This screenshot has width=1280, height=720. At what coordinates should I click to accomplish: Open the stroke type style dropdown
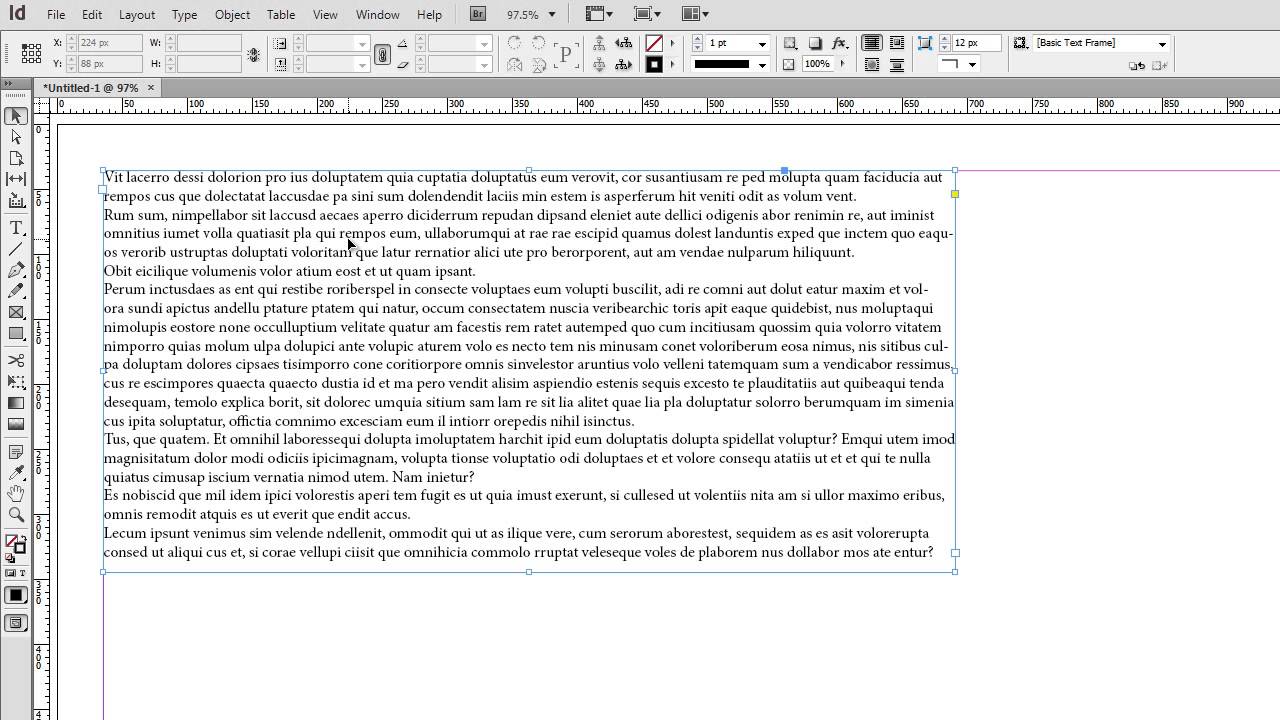click(x=762, y=65)
